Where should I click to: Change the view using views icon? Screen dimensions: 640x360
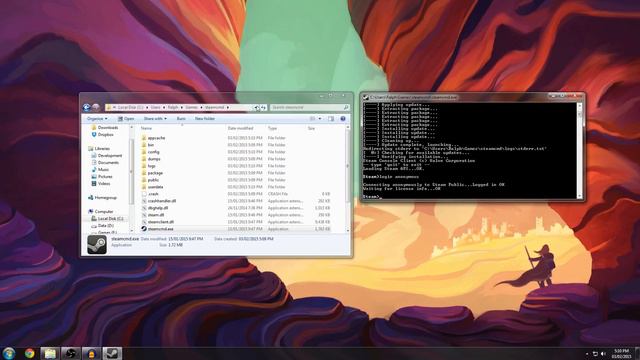pos(312,119)
